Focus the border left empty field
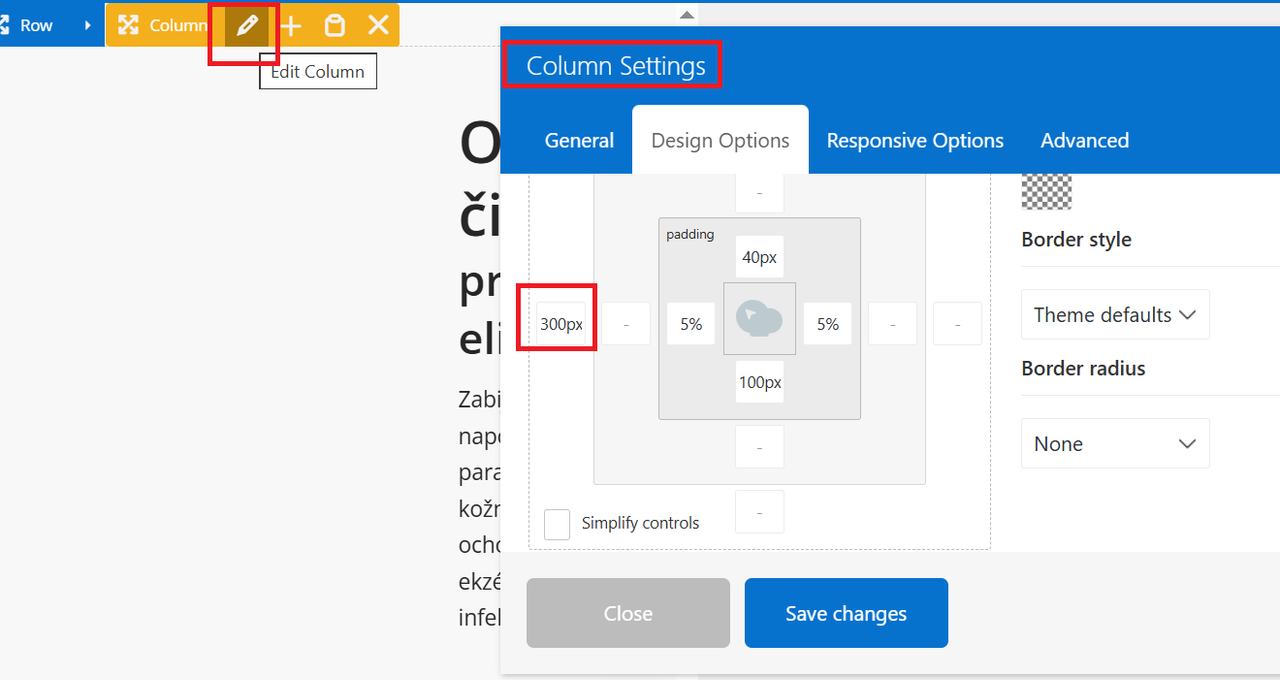1280x680 pixels. (x=626, y=324)
